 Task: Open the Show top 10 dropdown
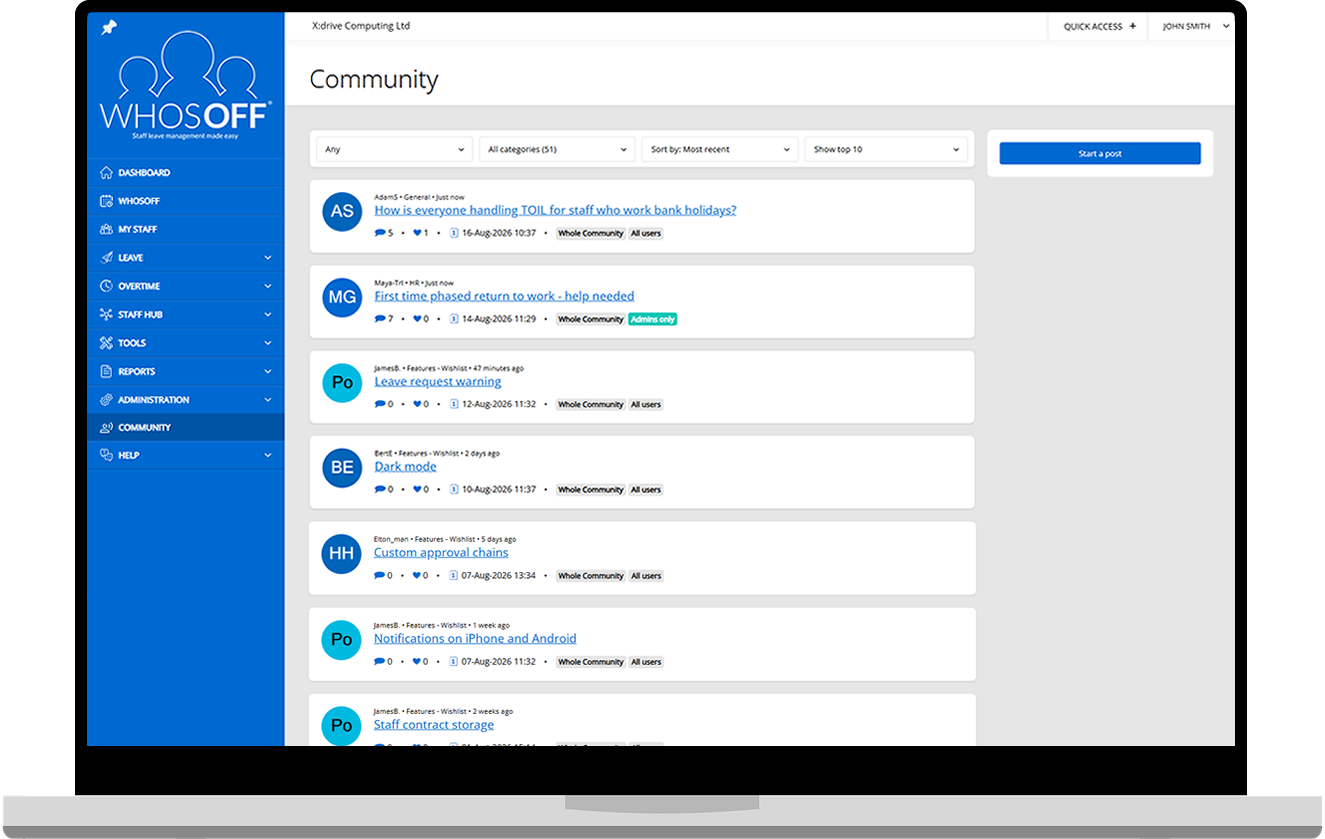(886, 150)
